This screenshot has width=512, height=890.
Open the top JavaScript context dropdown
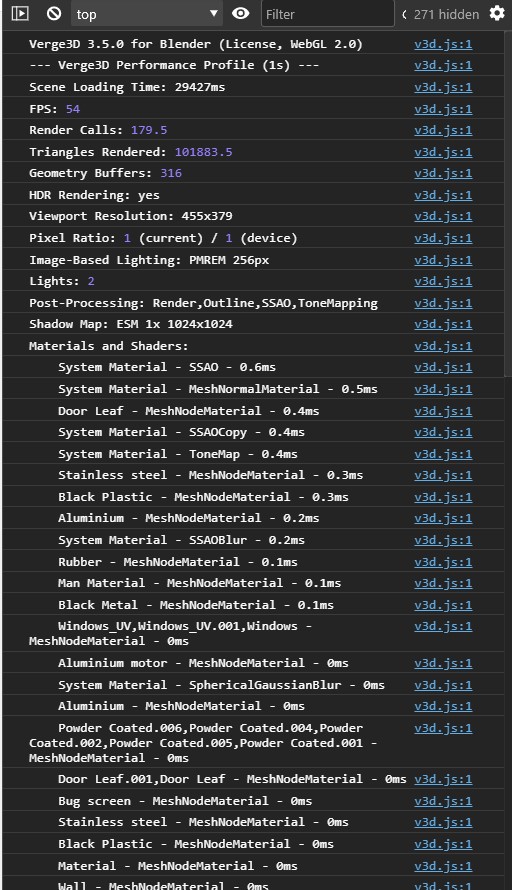[x=146, y=14]
